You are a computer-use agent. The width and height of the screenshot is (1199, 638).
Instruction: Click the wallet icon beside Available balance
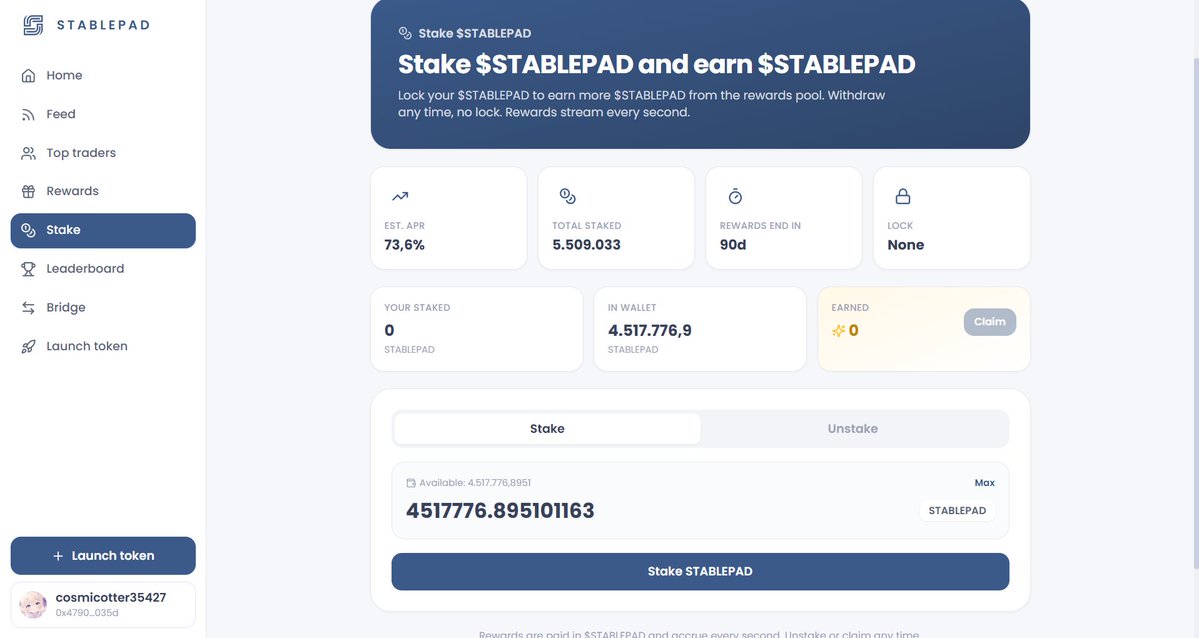point(411,483)
